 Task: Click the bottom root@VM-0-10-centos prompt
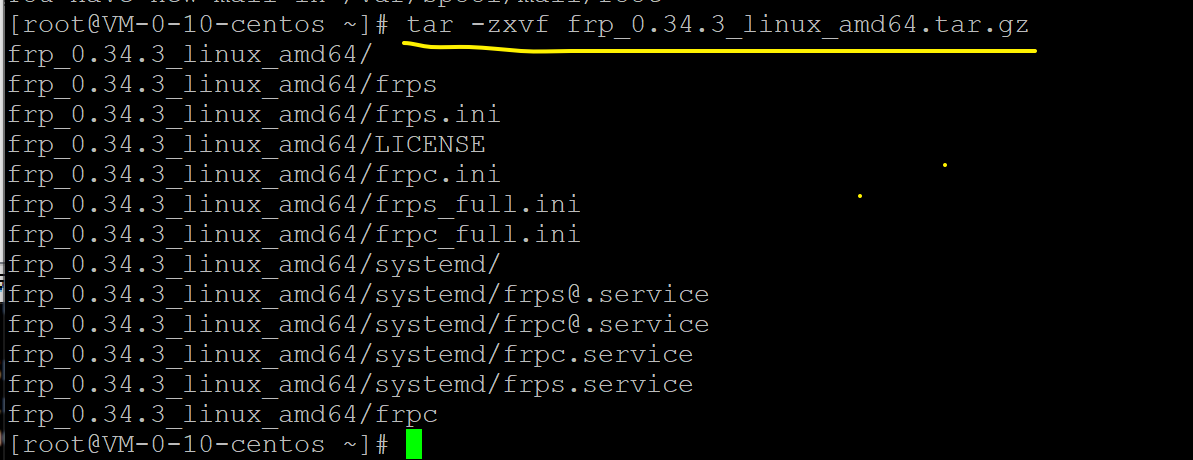click(199, 444)
